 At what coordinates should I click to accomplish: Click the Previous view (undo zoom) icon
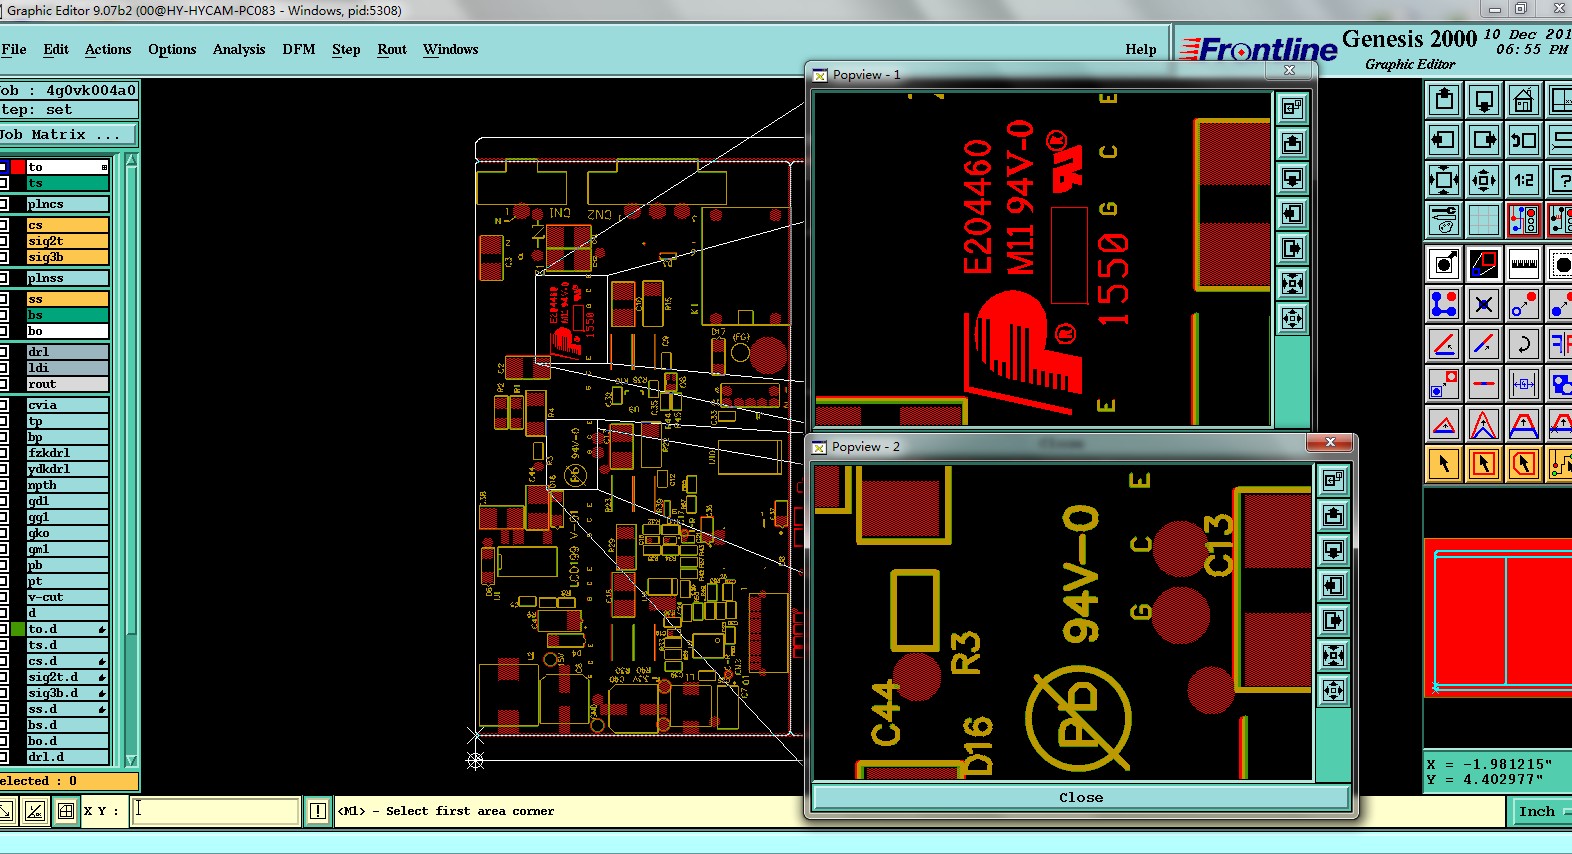[x=1523, y=139]
